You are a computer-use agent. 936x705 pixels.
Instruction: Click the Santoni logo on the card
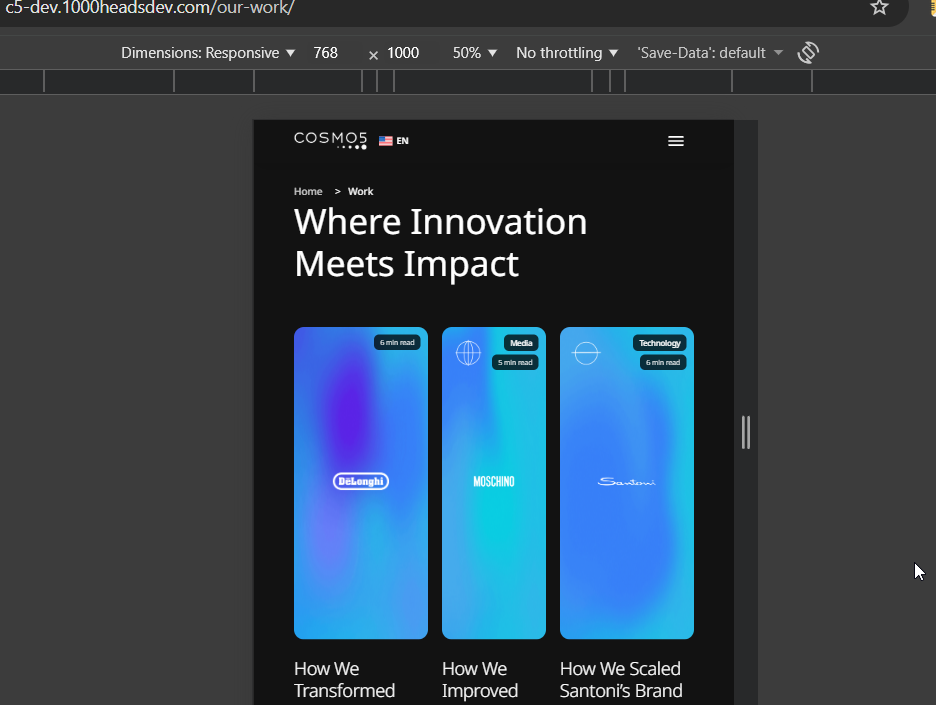tap(627, 482)
